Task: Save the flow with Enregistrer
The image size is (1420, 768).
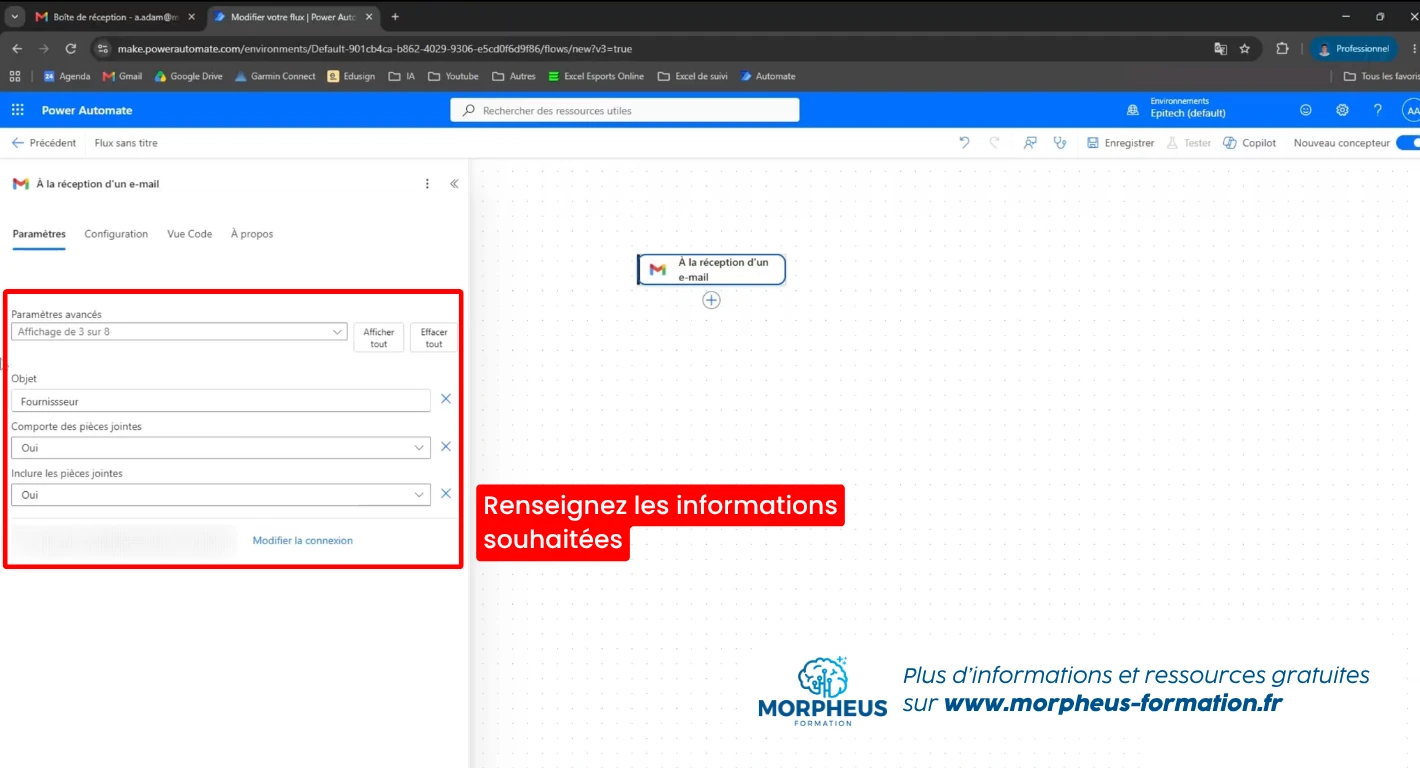Action: point(1121,143)
